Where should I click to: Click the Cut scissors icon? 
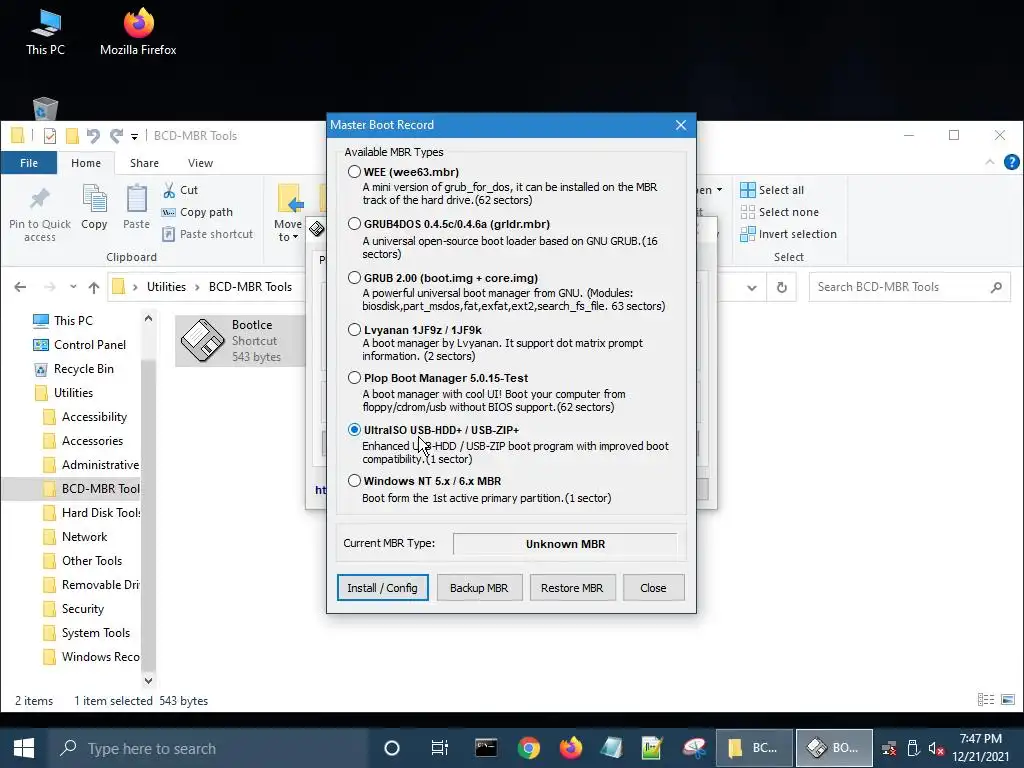169,190
